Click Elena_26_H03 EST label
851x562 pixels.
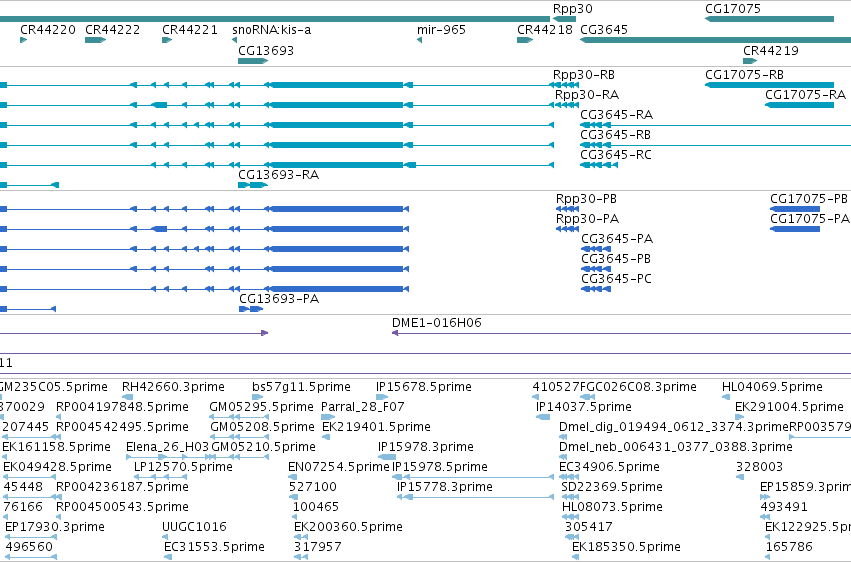(167, 448)
